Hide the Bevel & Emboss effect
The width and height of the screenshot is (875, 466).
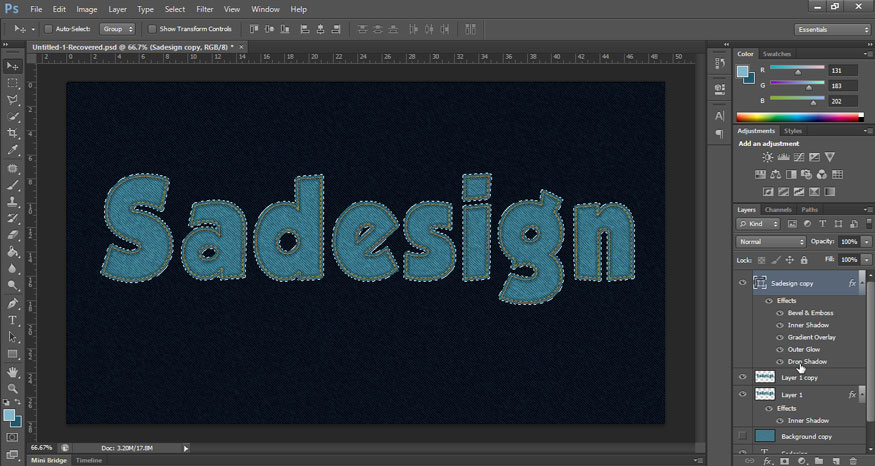coord(780,313)
